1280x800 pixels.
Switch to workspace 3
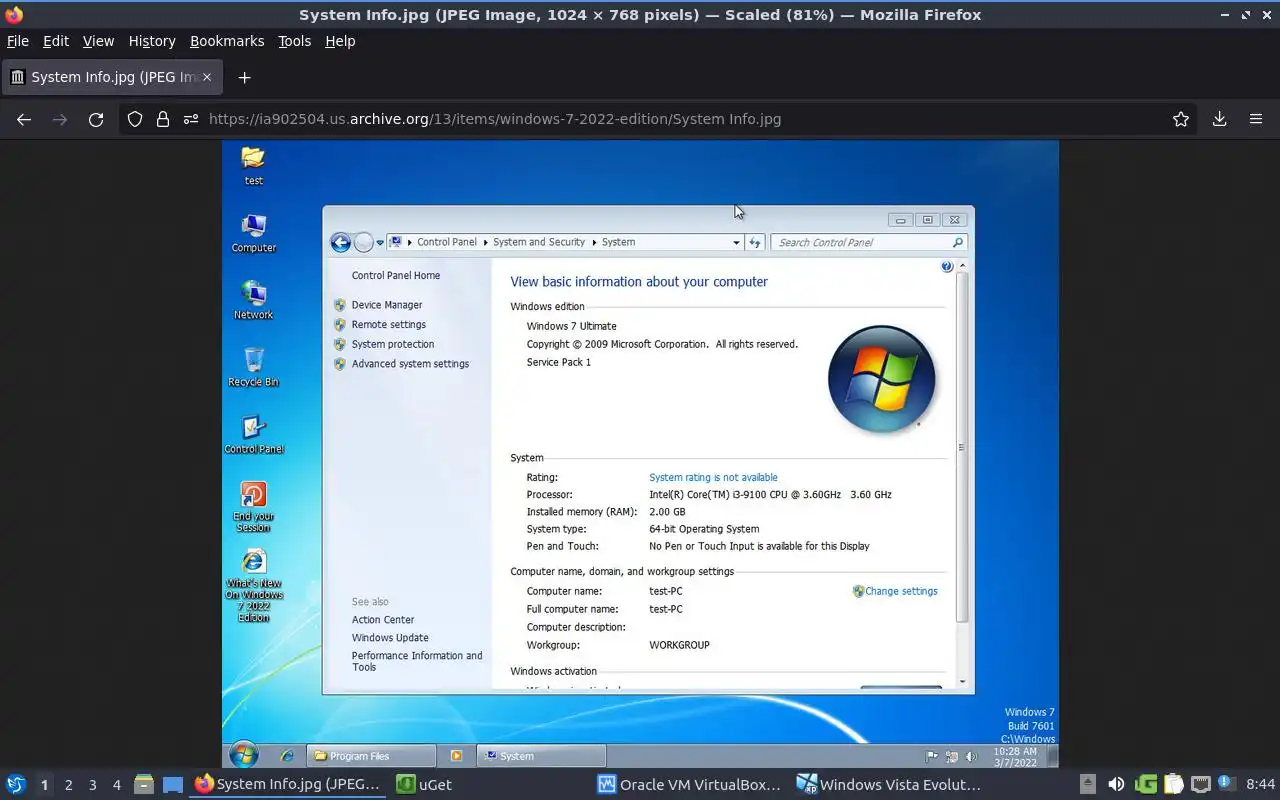pyautogui.click(x=93, y=785)
